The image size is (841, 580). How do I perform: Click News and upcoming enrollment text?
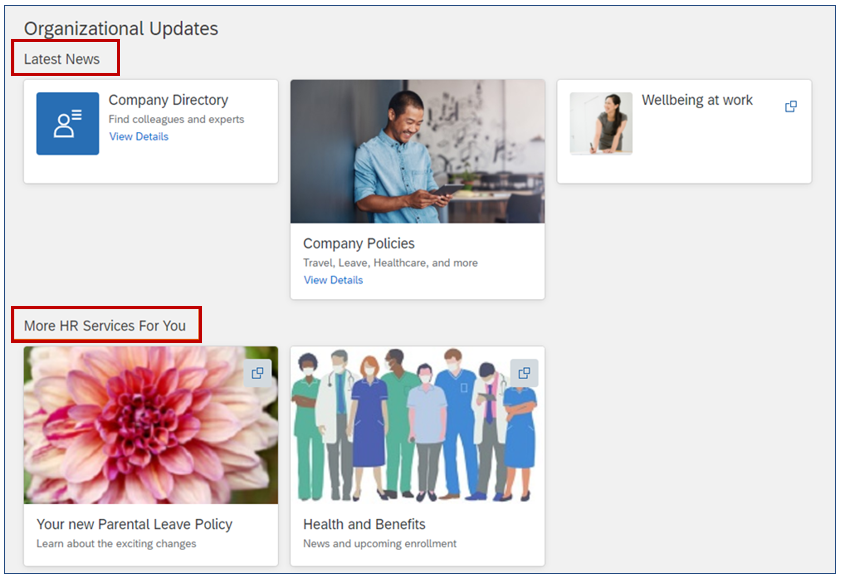379,543
